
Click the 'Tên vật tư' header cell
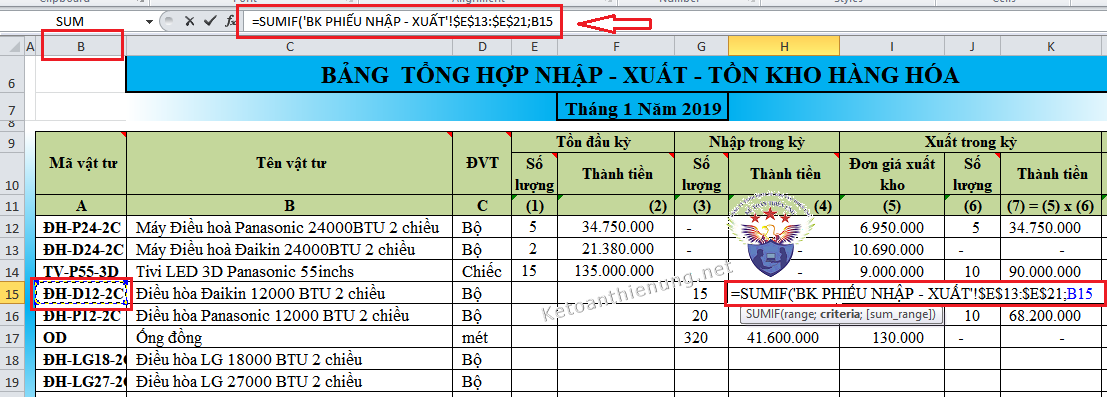[x=289, y=163]
